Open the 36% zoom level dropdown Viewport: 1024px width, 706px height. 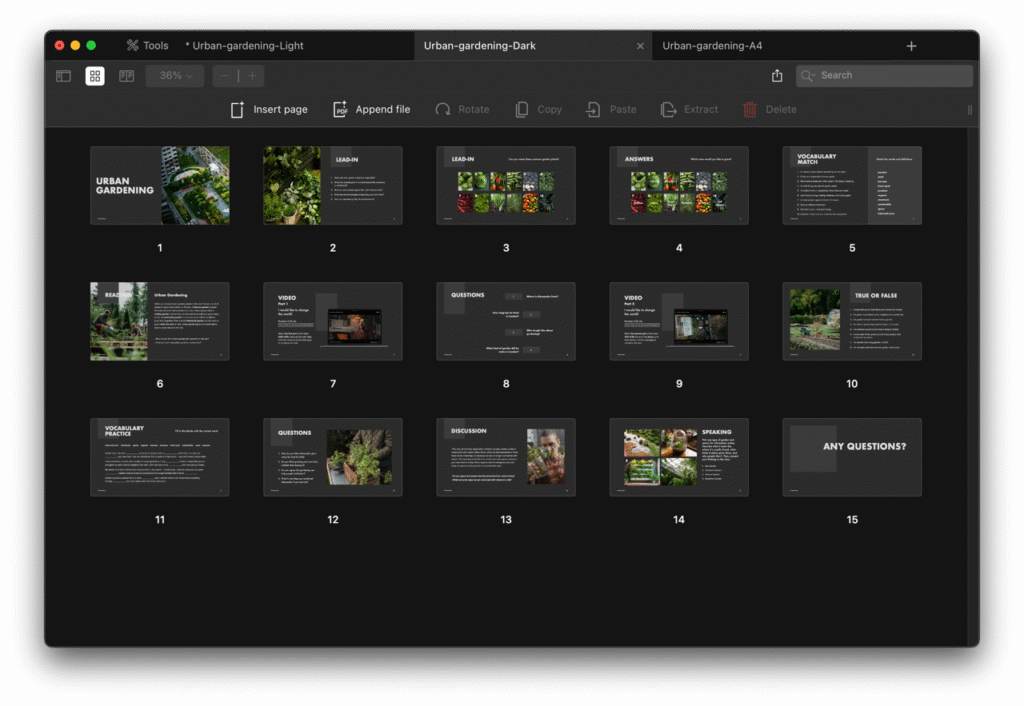click(x=175, y=76)
